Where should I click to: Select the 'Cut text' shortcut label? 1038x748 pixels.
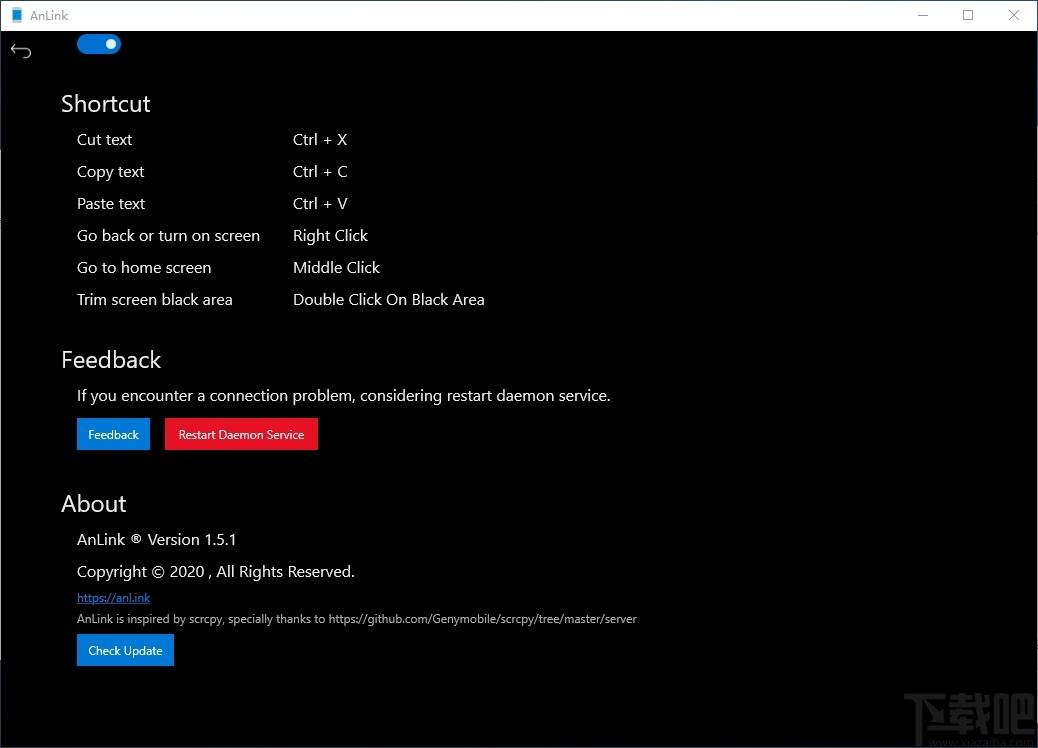point(105,140)
